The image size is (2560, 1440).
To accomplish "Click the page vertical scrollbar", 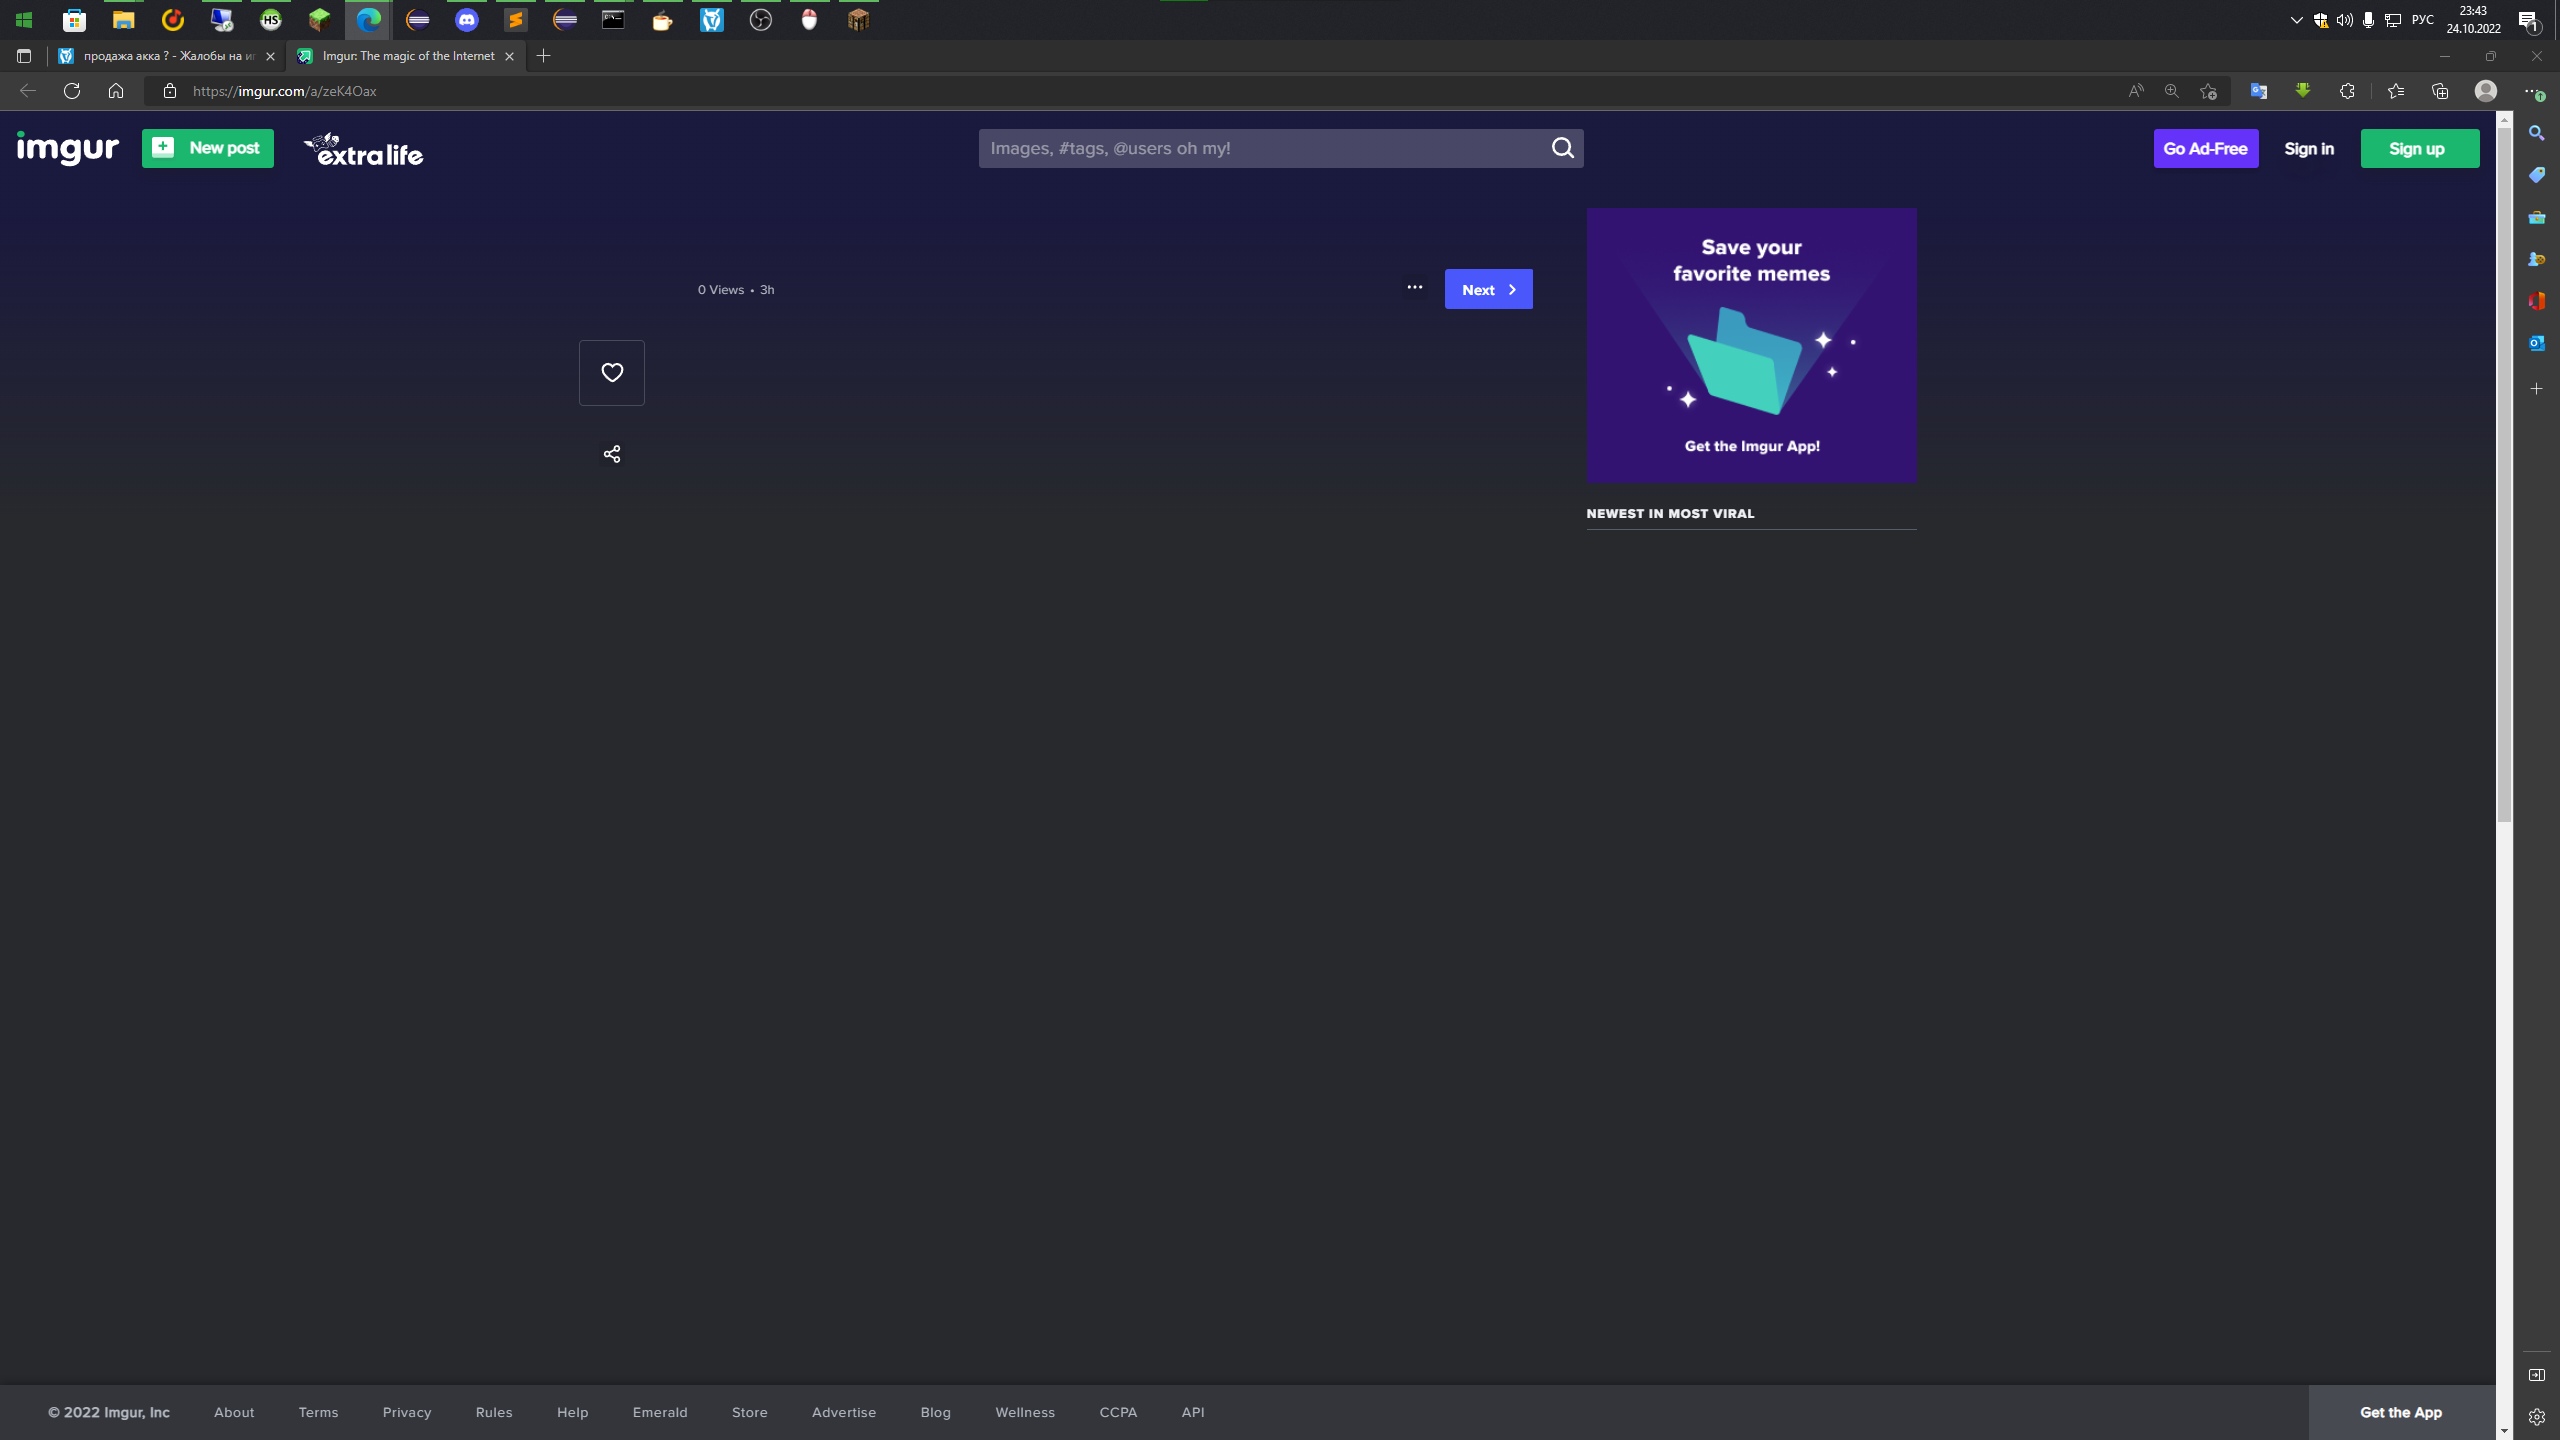I will 2504,470.
